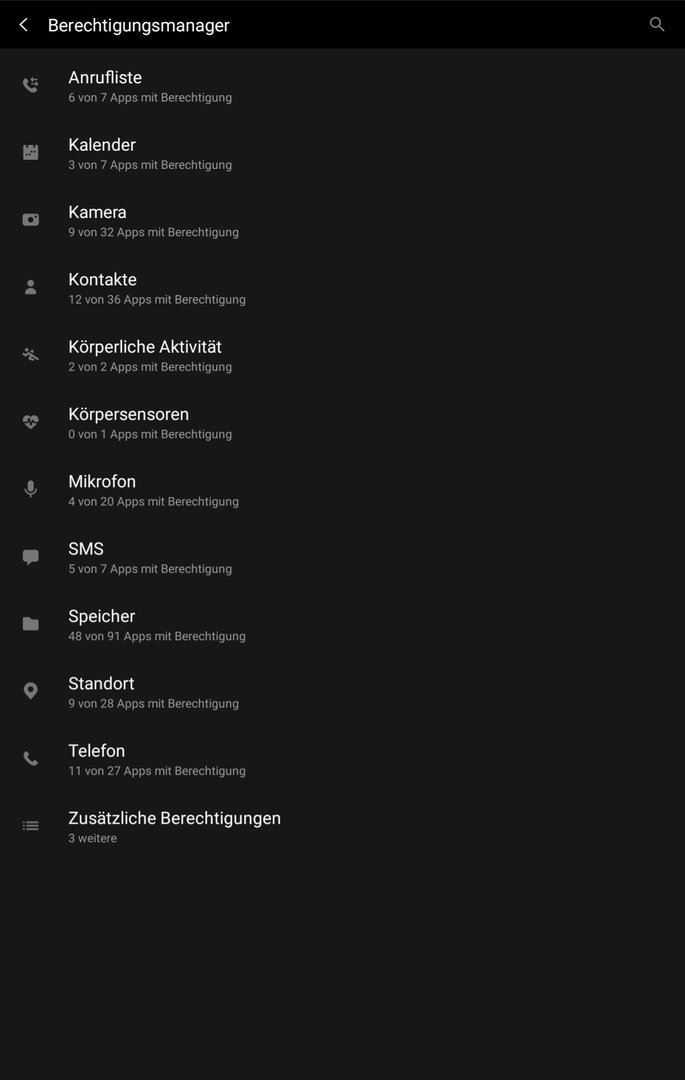
Task: Open Speicher permissions with 48 of 91 apps
Action: 342,625
